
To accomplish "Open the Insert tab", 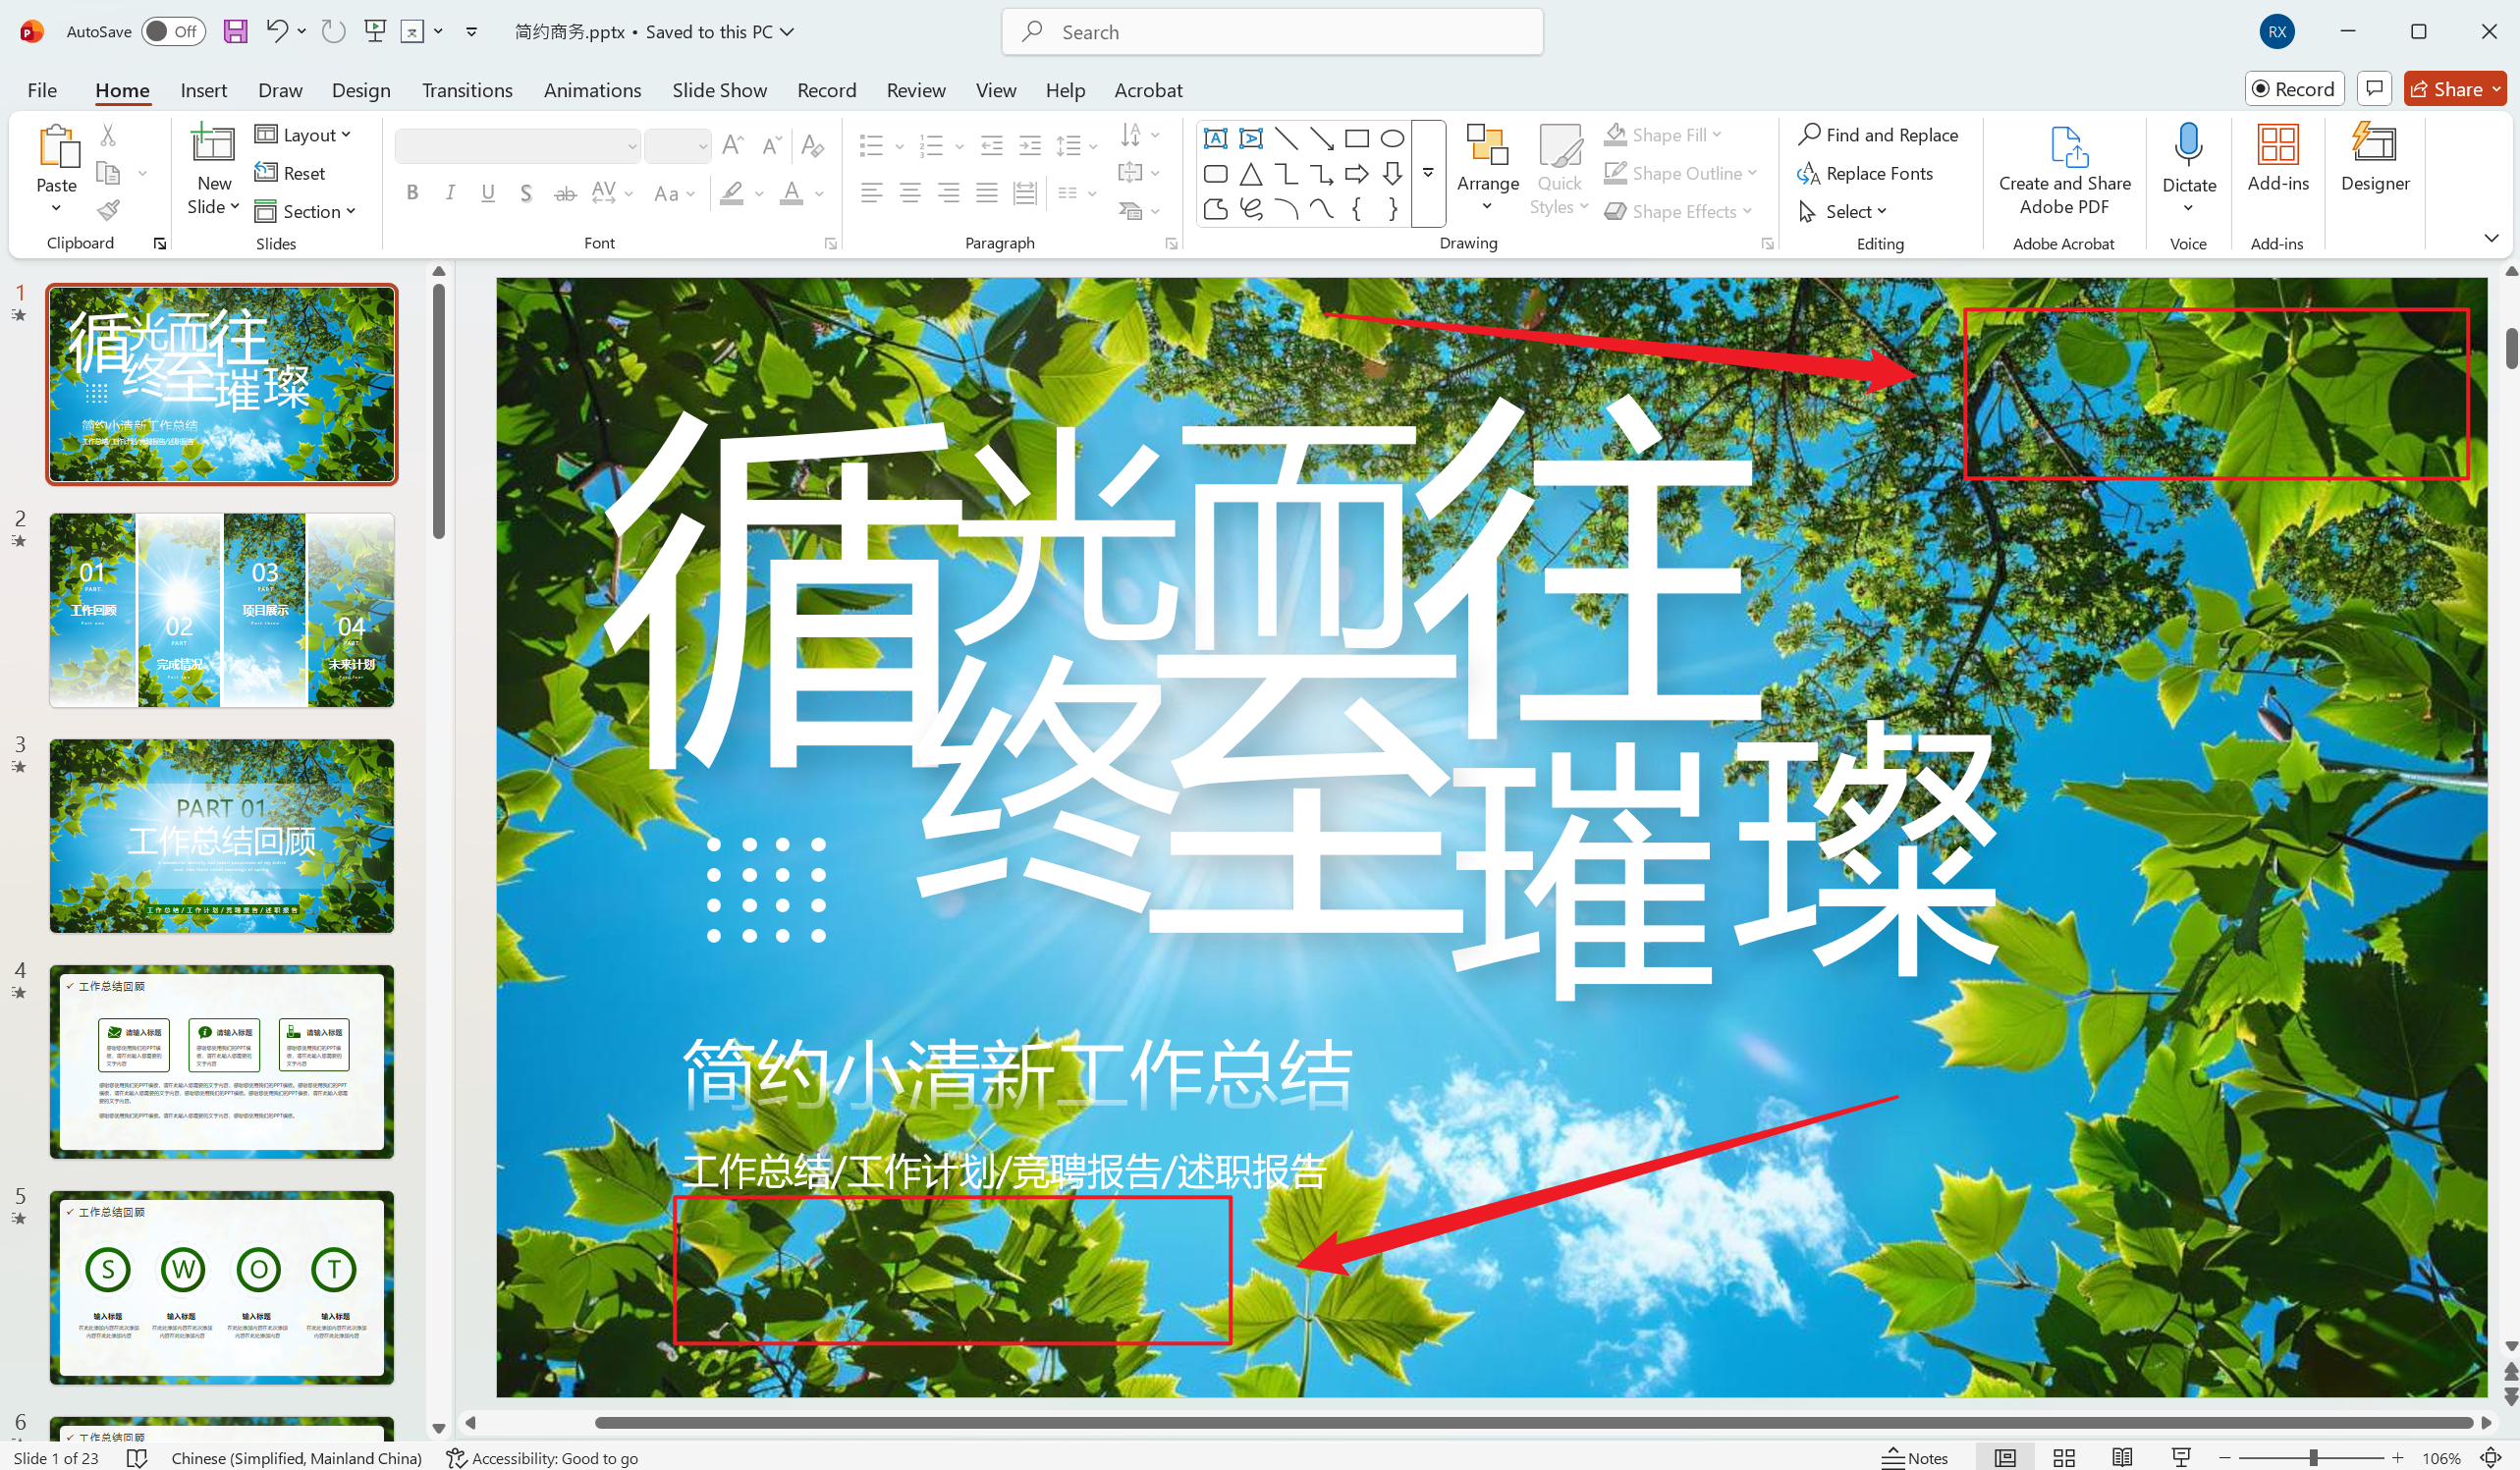I will click(203, 89).
